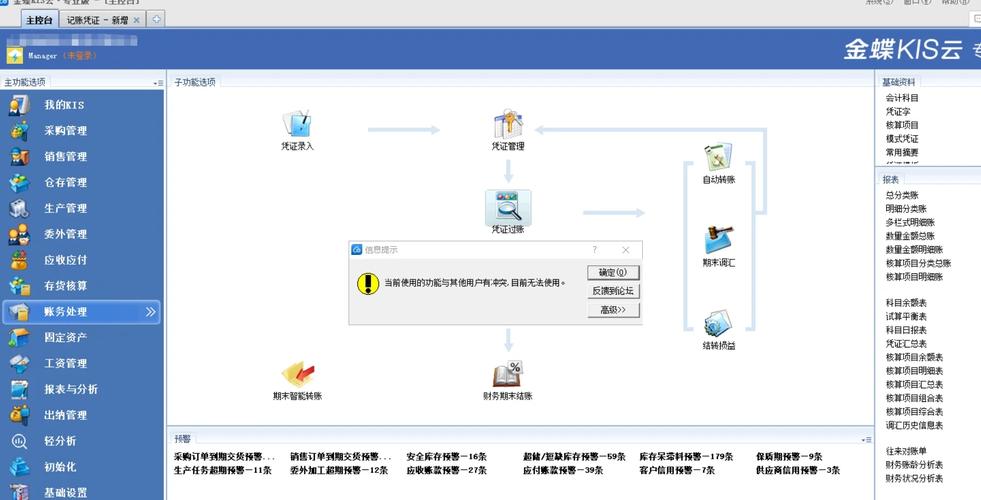Open the 科目日报表 report
981x500 pixels.
coord(906,330)
